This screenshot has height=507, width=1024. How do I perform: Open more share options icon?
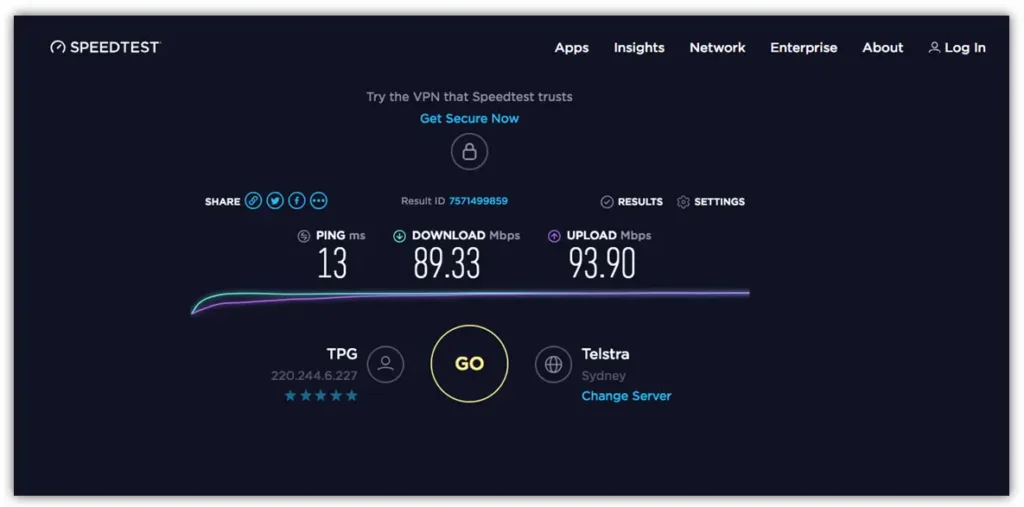coord(318,201)
